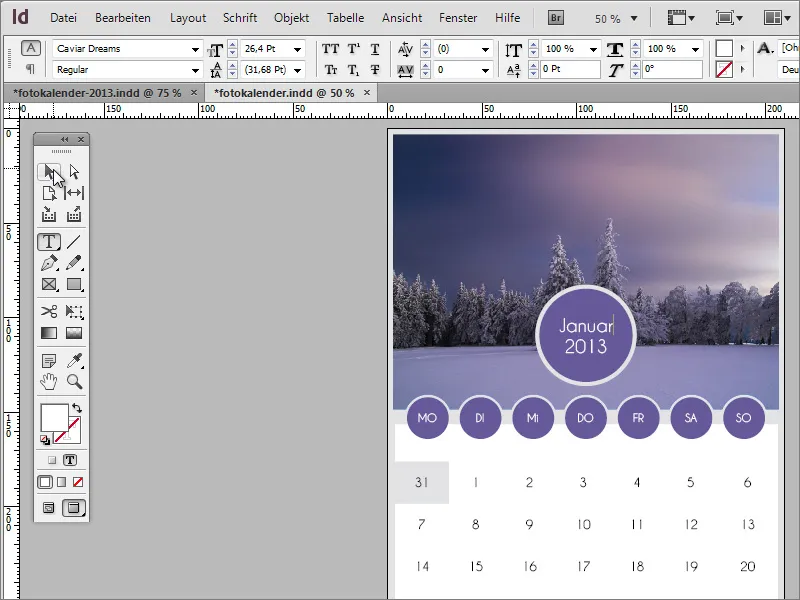Open the Ansicht menu
The height and width of the screenshot is (600, 800).
[402, 18]
